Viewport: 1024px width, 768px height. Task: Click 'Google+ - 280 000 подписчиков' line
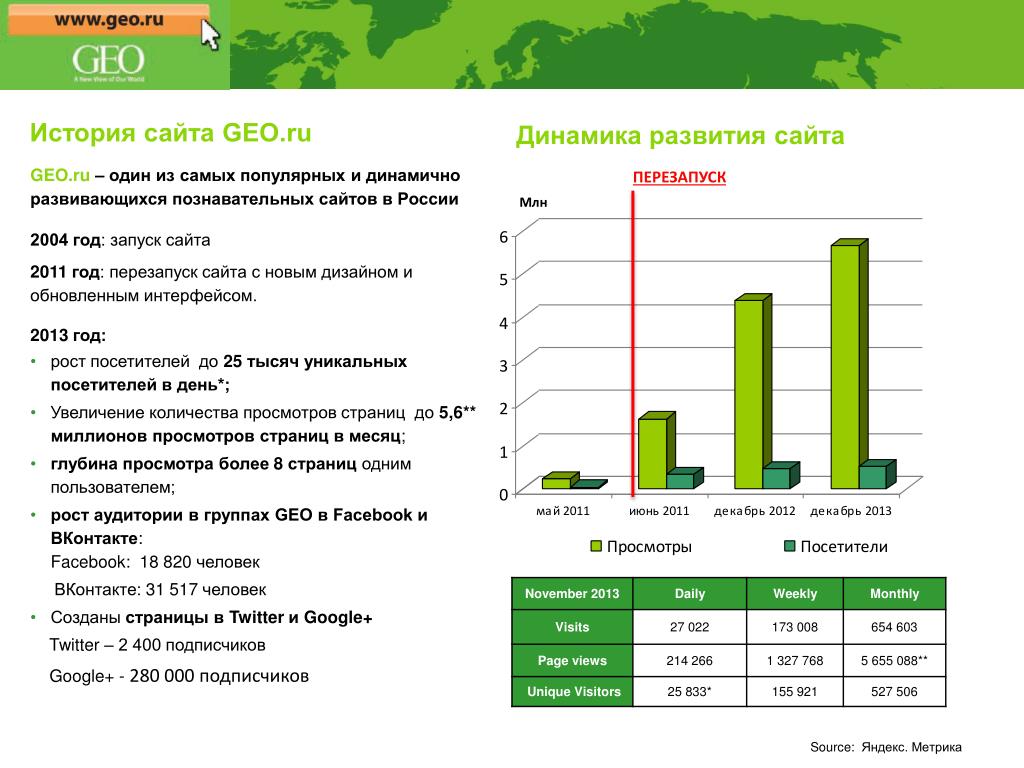pos(179,676)
